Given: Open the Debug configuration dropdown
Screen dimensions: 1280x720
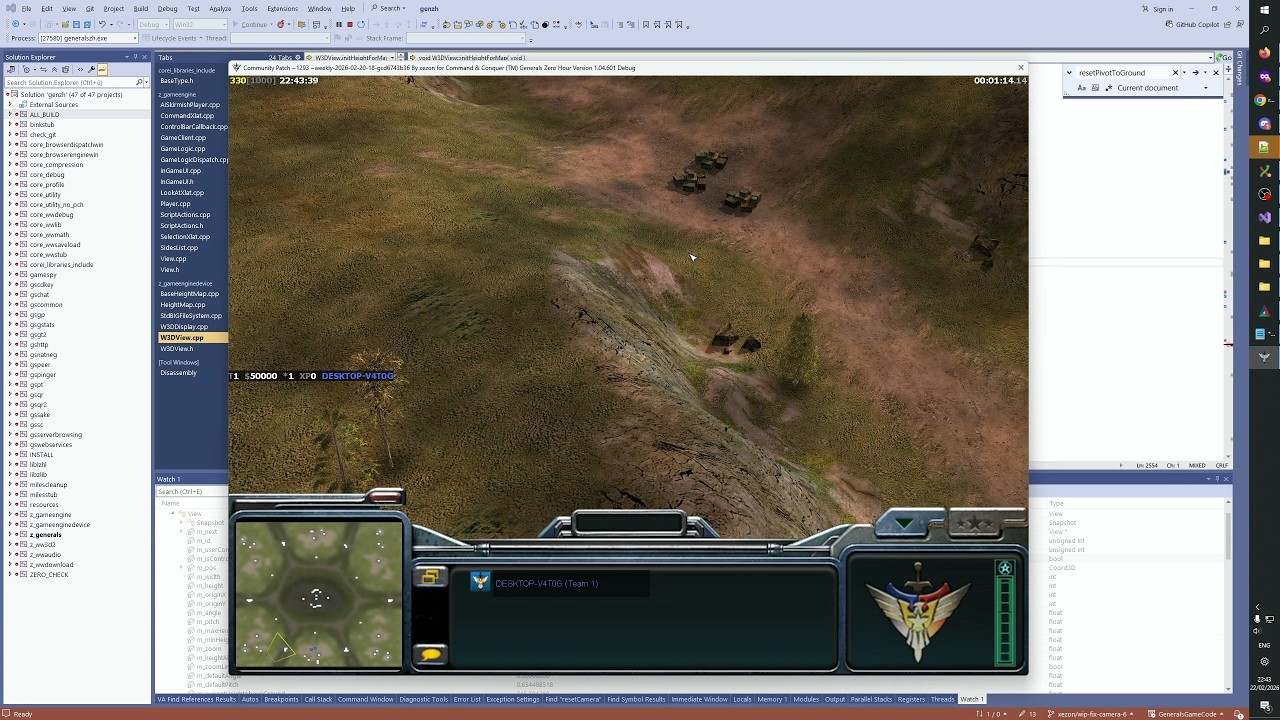Looking at the screenshot, I should tap(153, 24).
